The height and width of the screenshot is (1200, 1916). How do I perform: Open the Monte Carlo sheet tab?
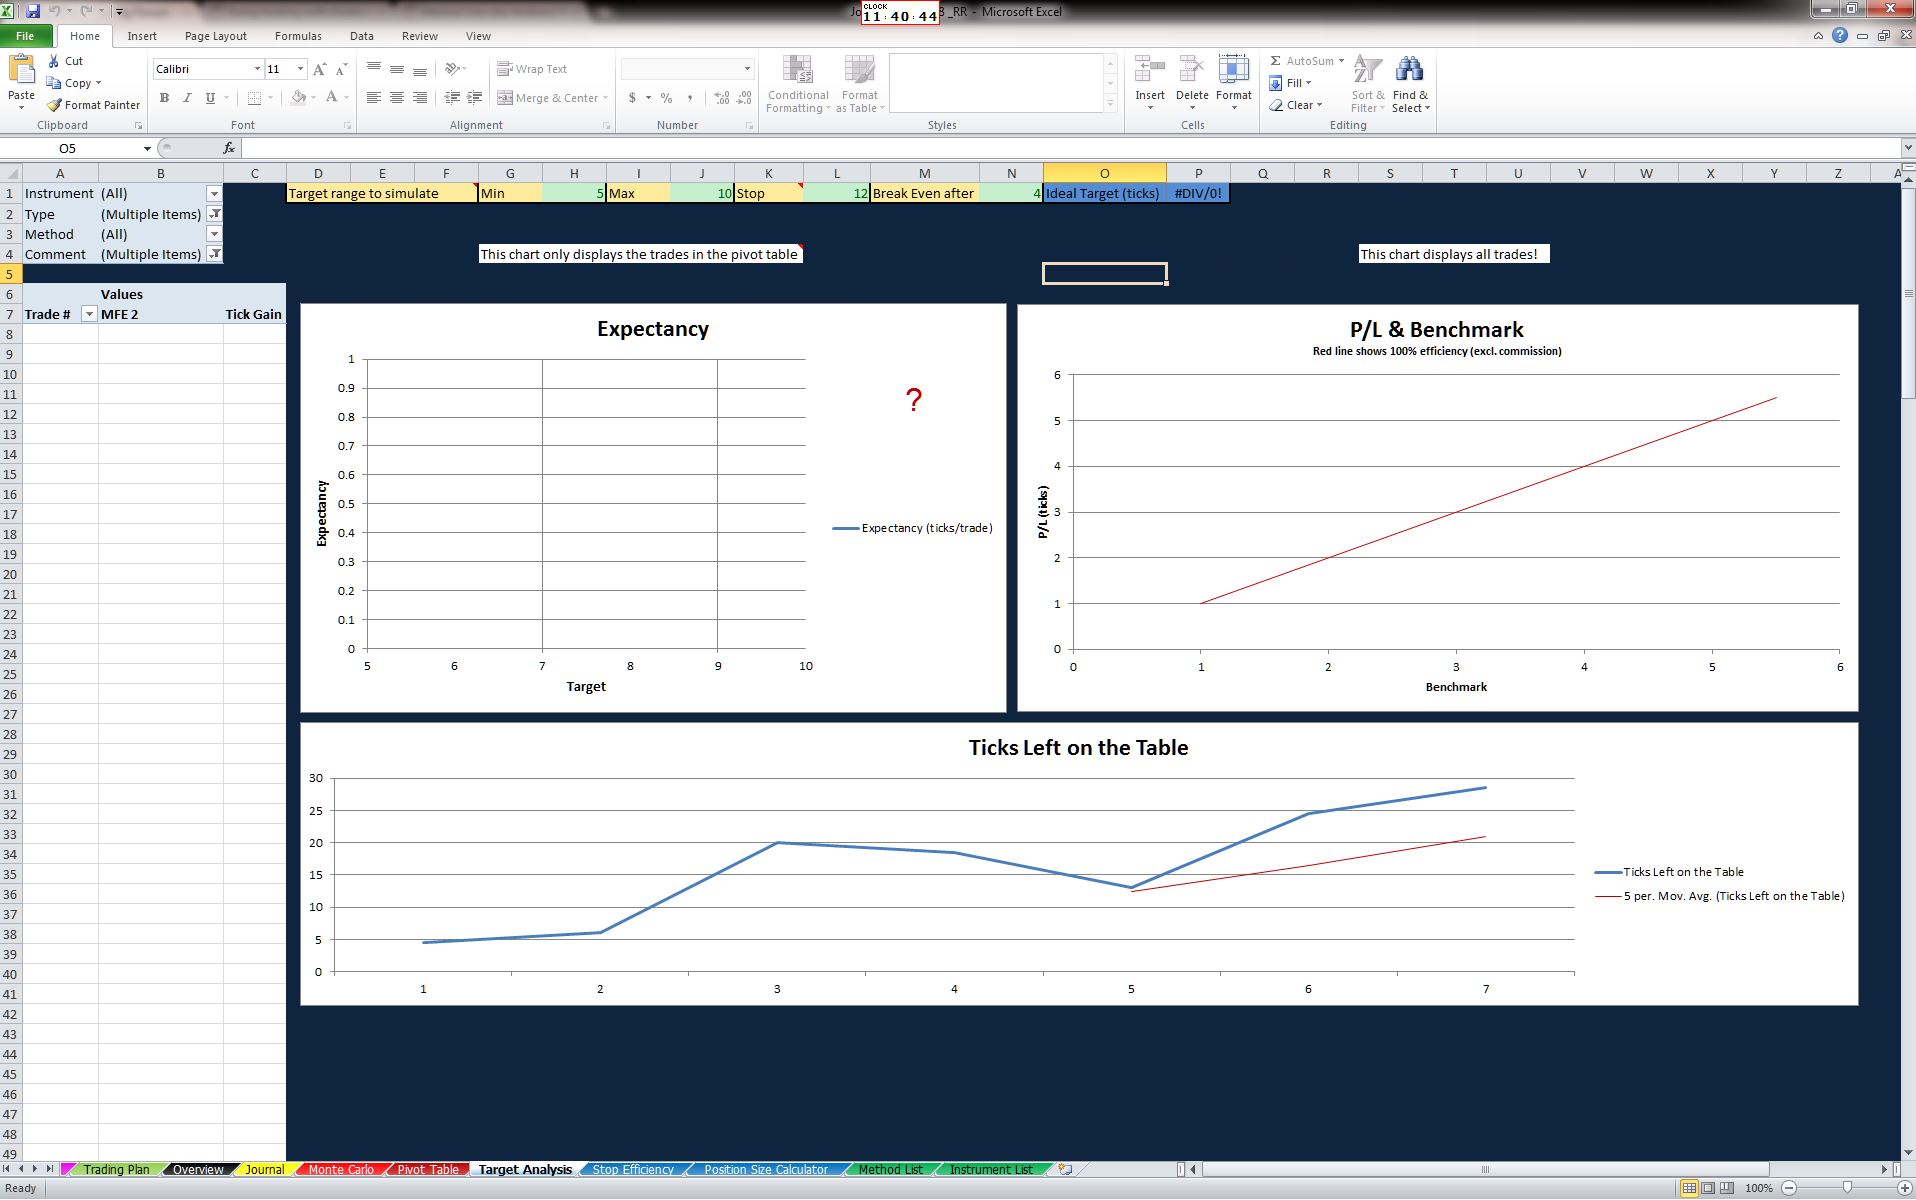coord(341,1169)
